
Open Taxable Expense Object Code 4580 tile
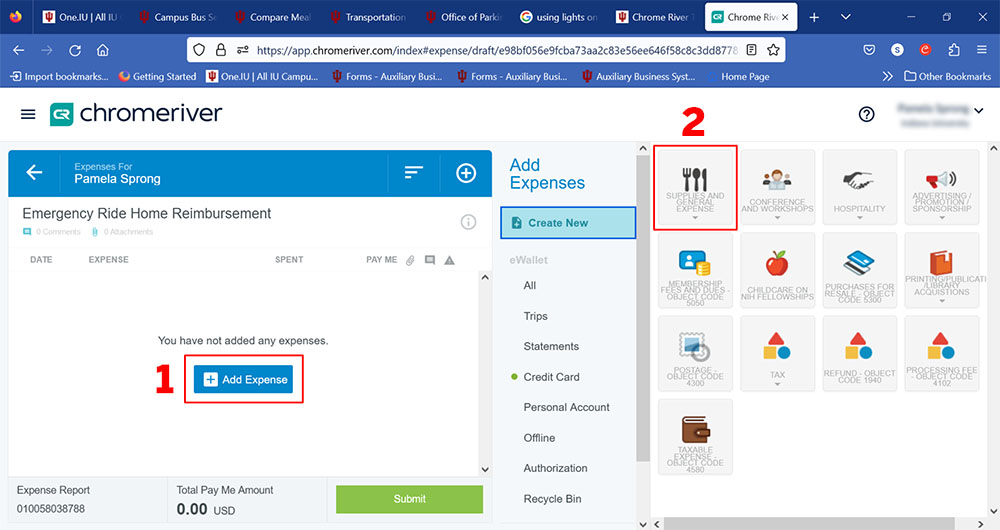[695, 437]
